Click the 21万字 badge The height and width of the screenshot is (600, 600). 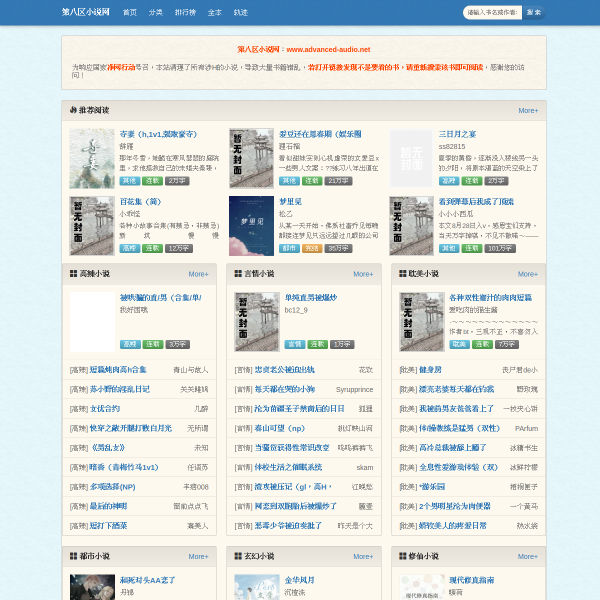338,181
